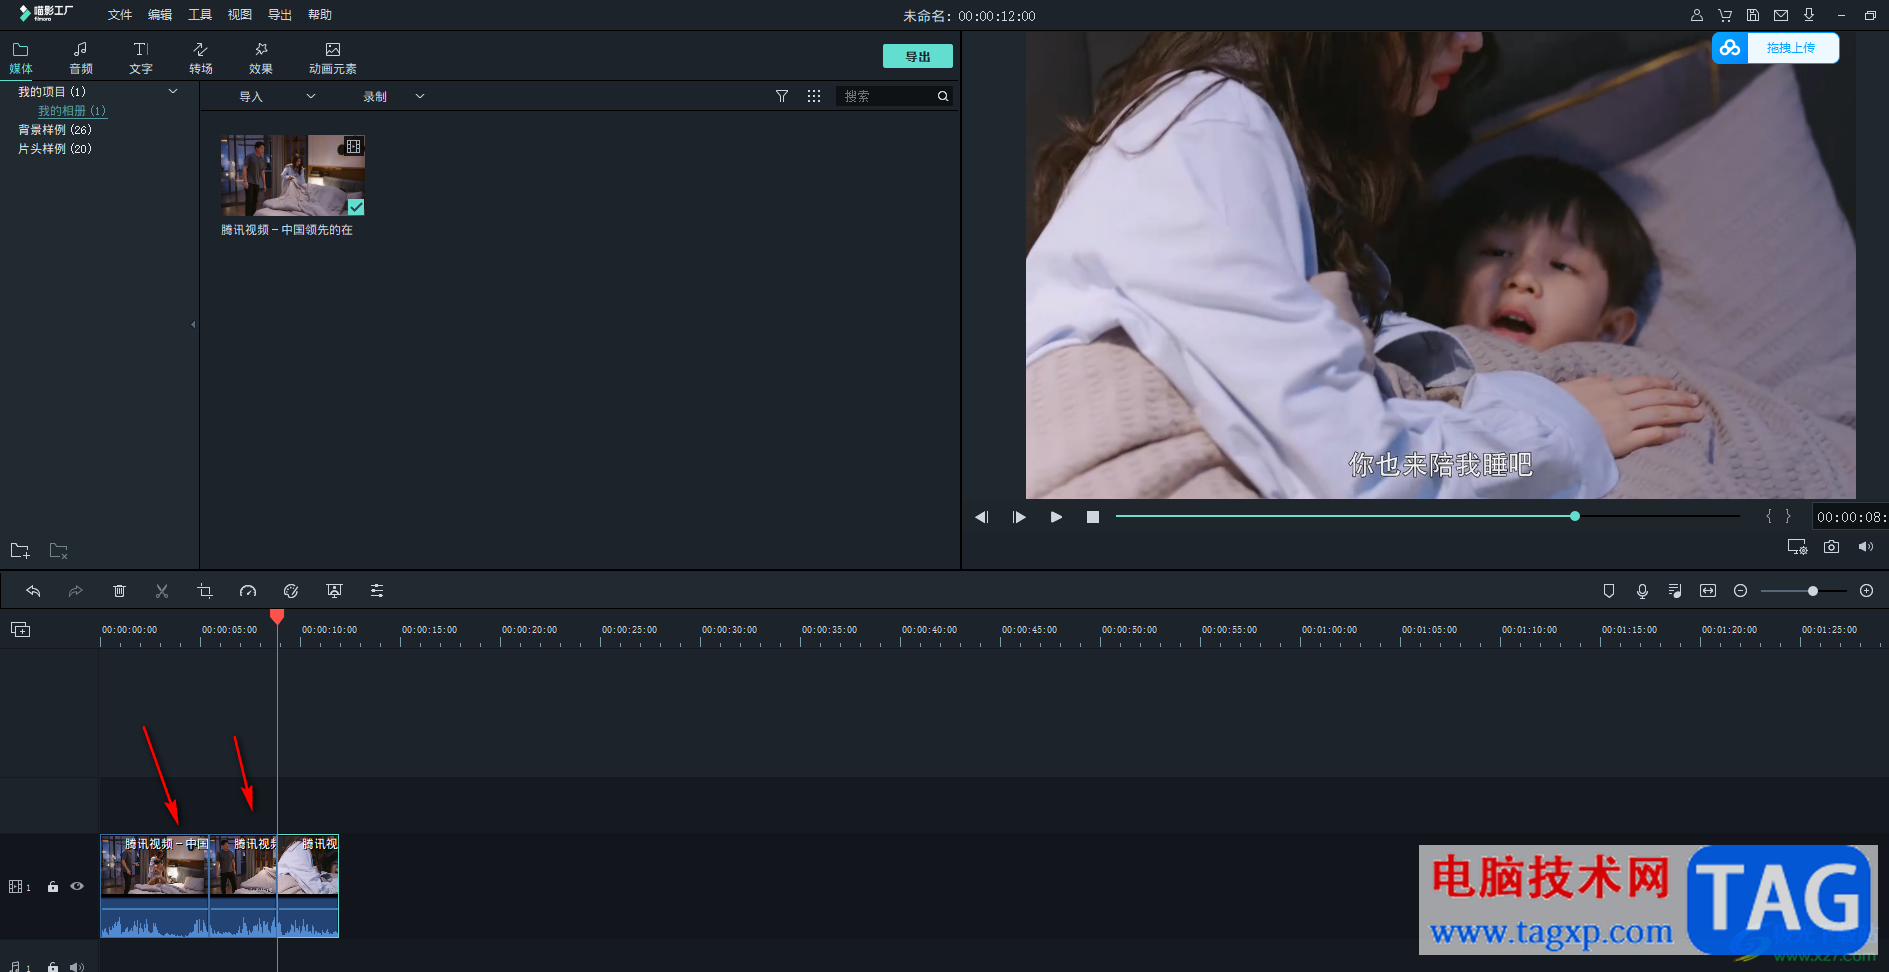
Task: Open the messages envelope icon
Action: (1781, 15)
